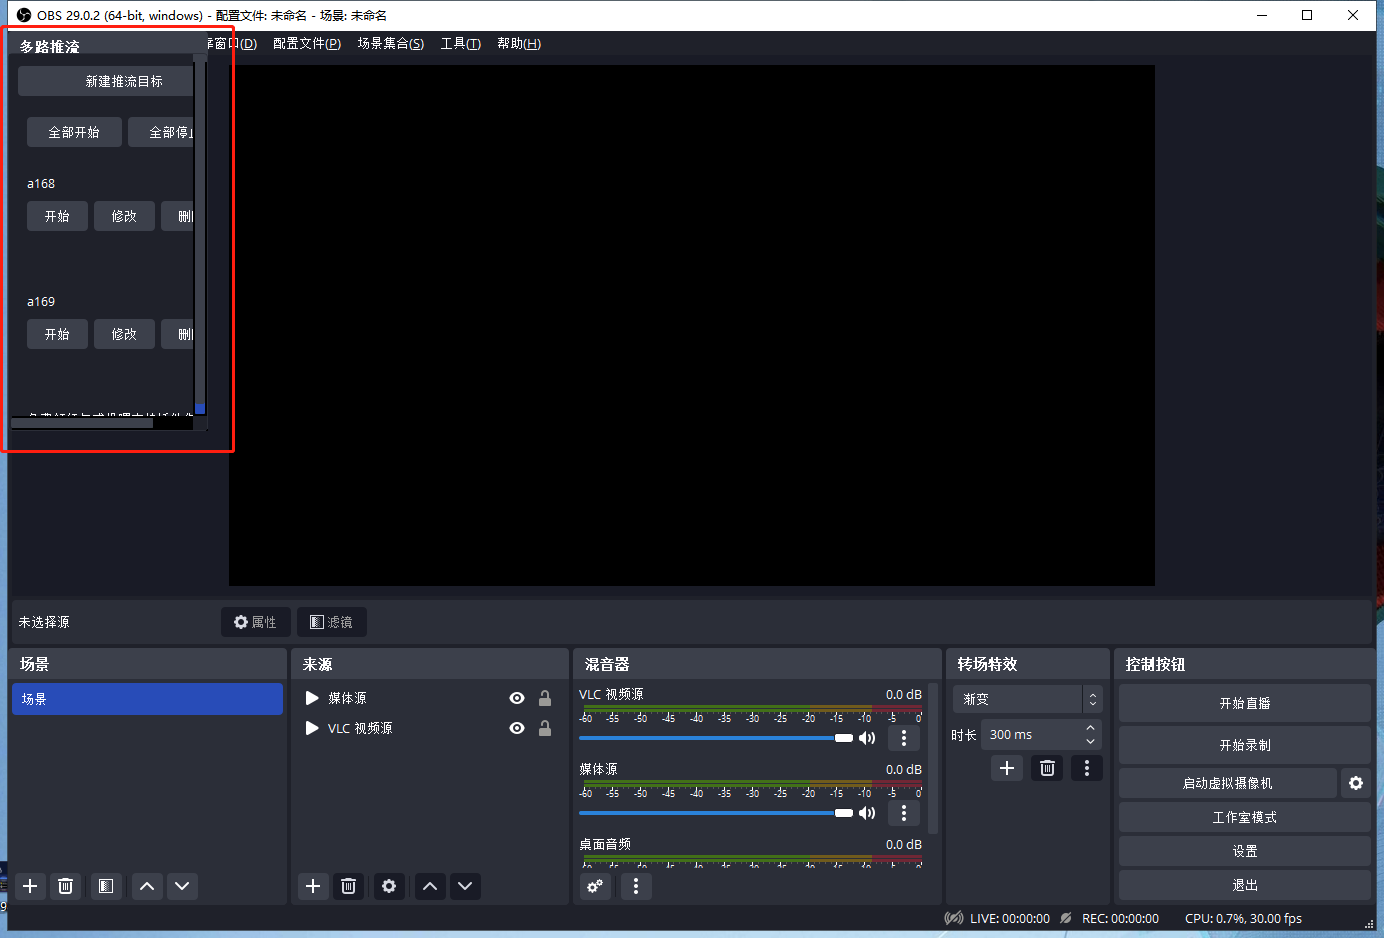Image resolution: width=1384 pixels, height=938 pixels.
Task: Open 媒体源 audio three-dot menu
Action: (x=904, y=813)
